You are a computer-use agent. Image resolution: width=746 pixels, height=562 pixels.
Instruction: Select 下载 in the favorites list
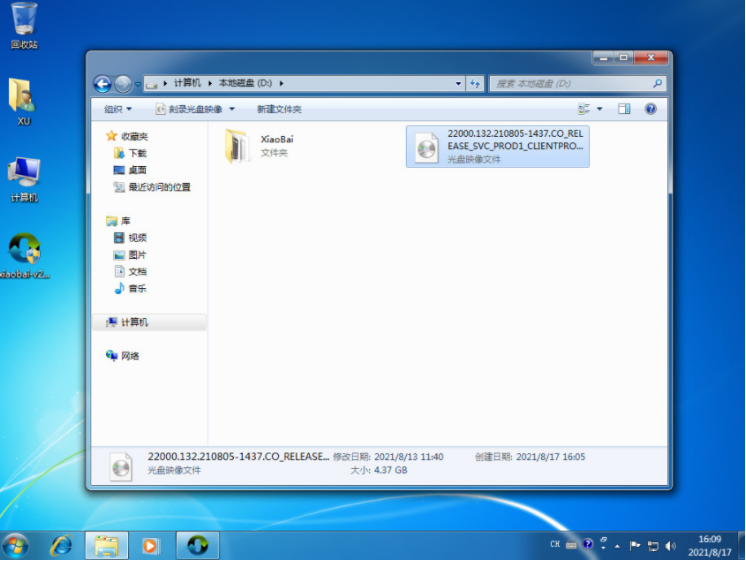137,153
